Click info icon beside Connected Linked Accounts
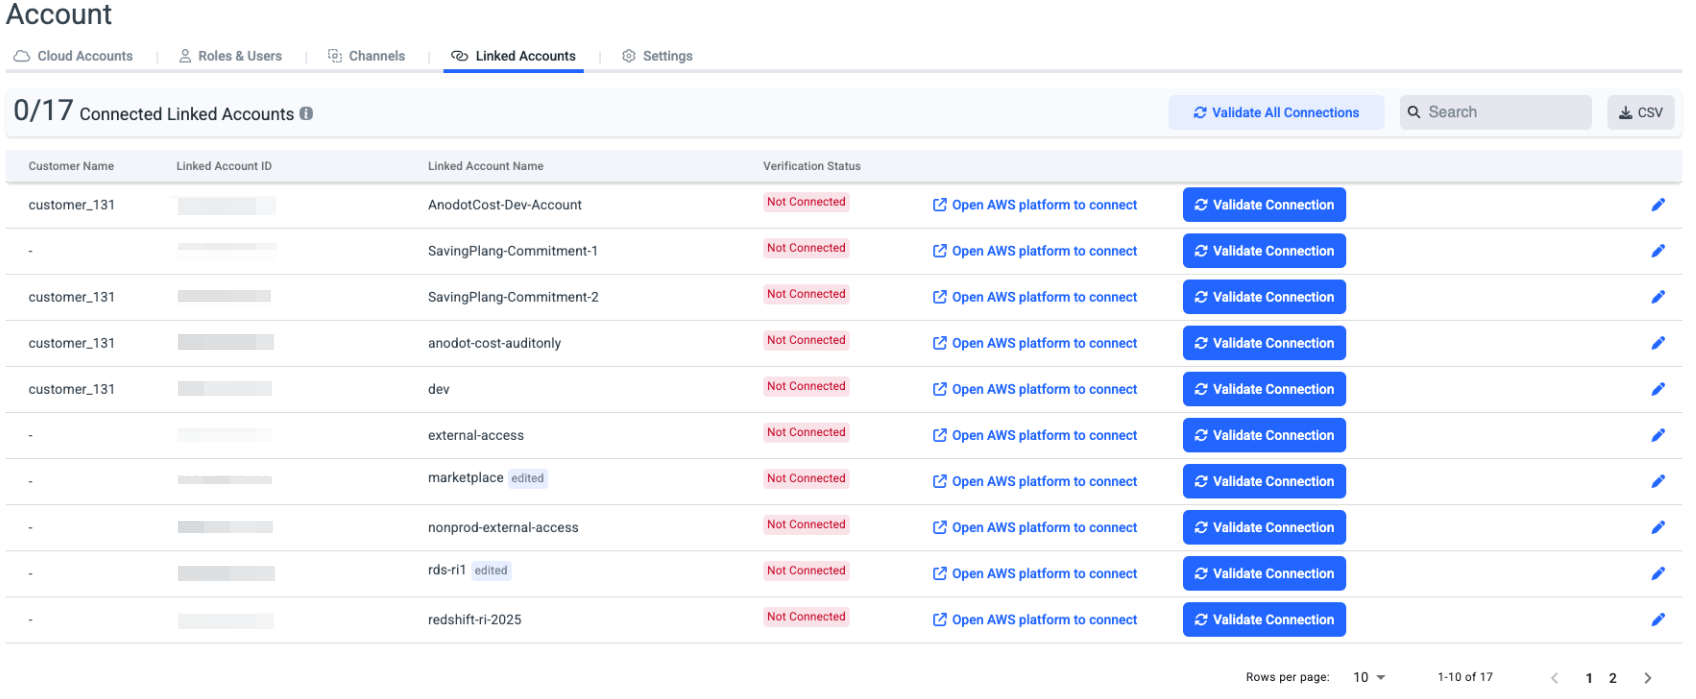Image resolution: width=1696 pixels, height=699 pixels. pos(306,114)
